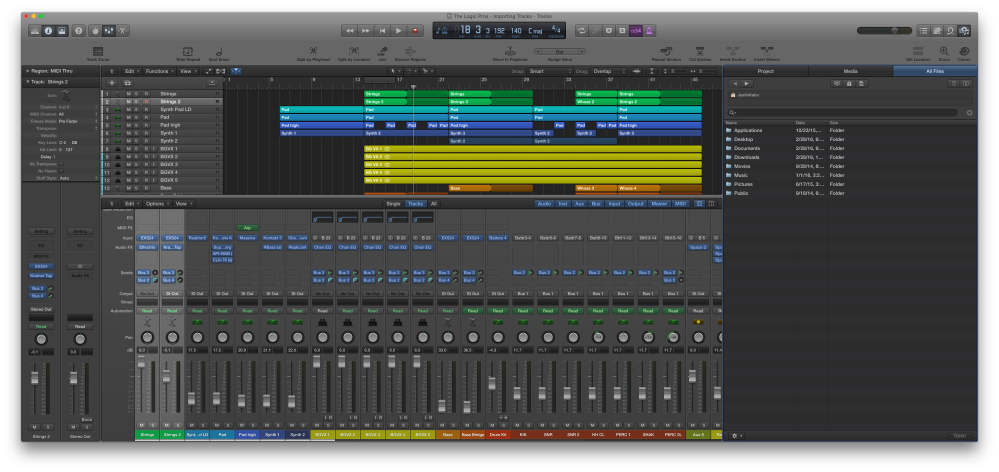The width and height of the screenshot is (999, 472).
Task: Open the Colors palette icon
Action: 963,51
